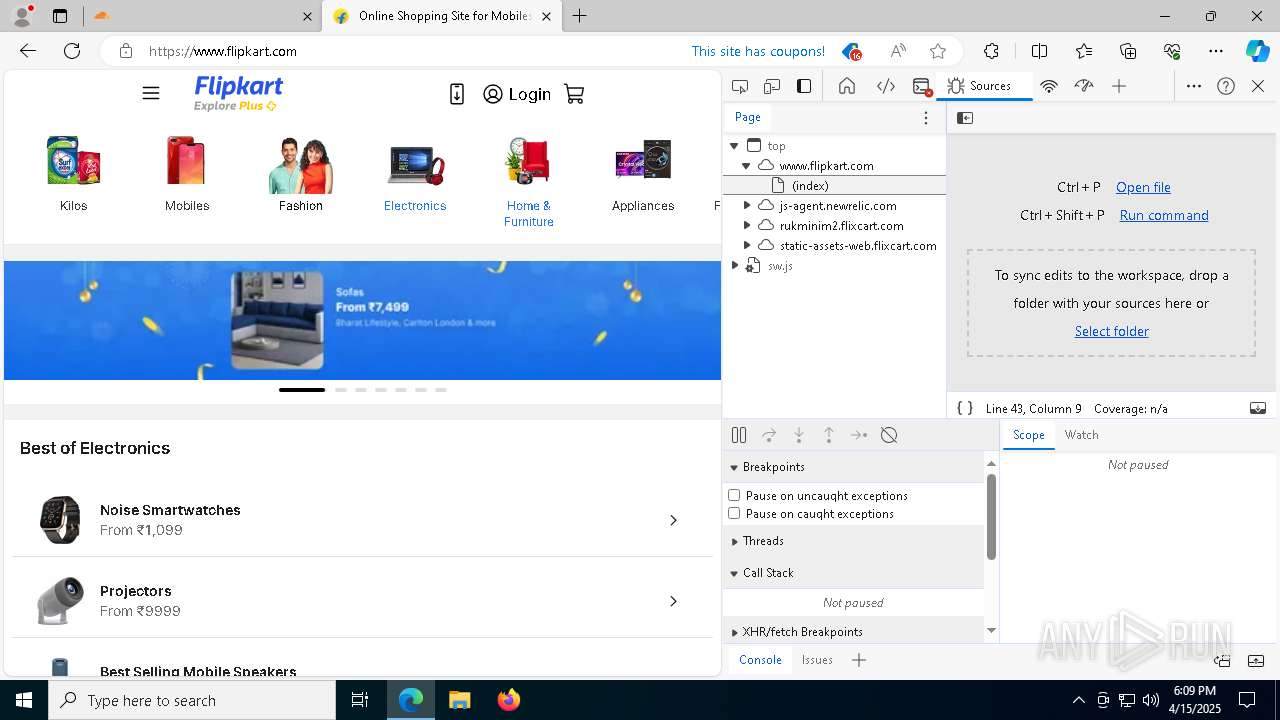The width and height of the screenshot is (1280, 720).
Task: Click the coverage source map icon in editor status bar
Action: click(x=1258, y=408)
